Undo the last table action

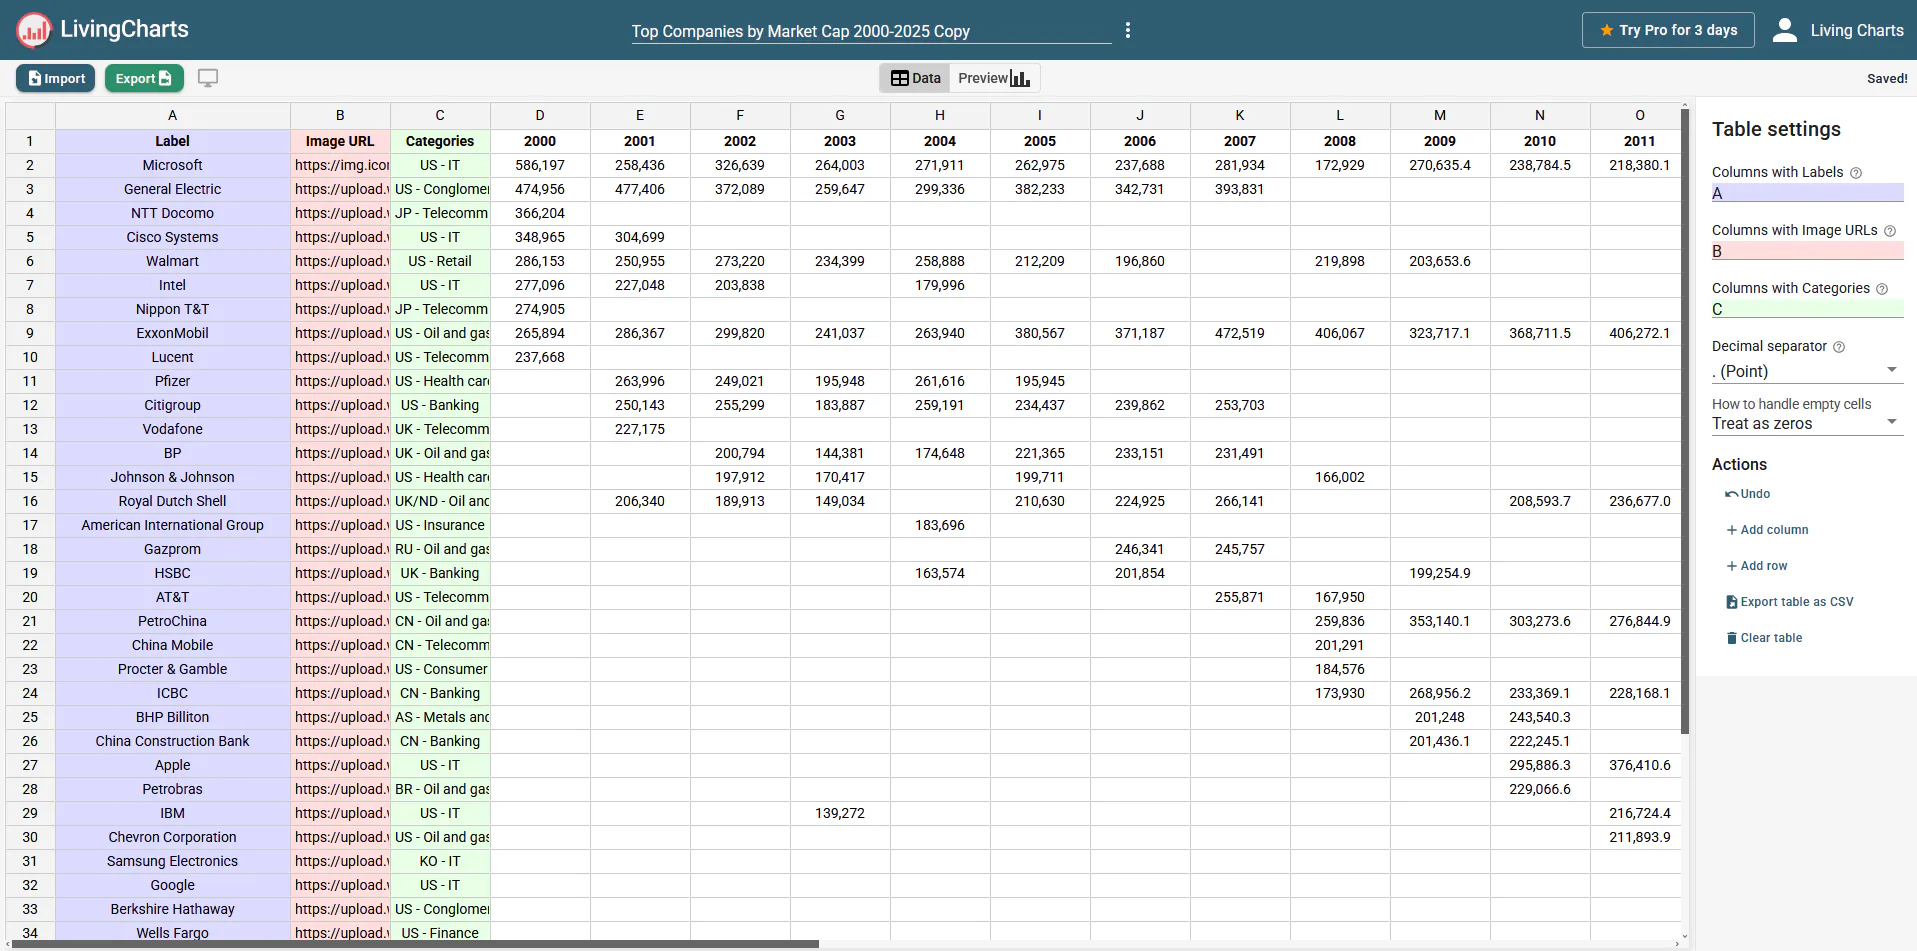pyautogui.click(x=1748, y=494)
